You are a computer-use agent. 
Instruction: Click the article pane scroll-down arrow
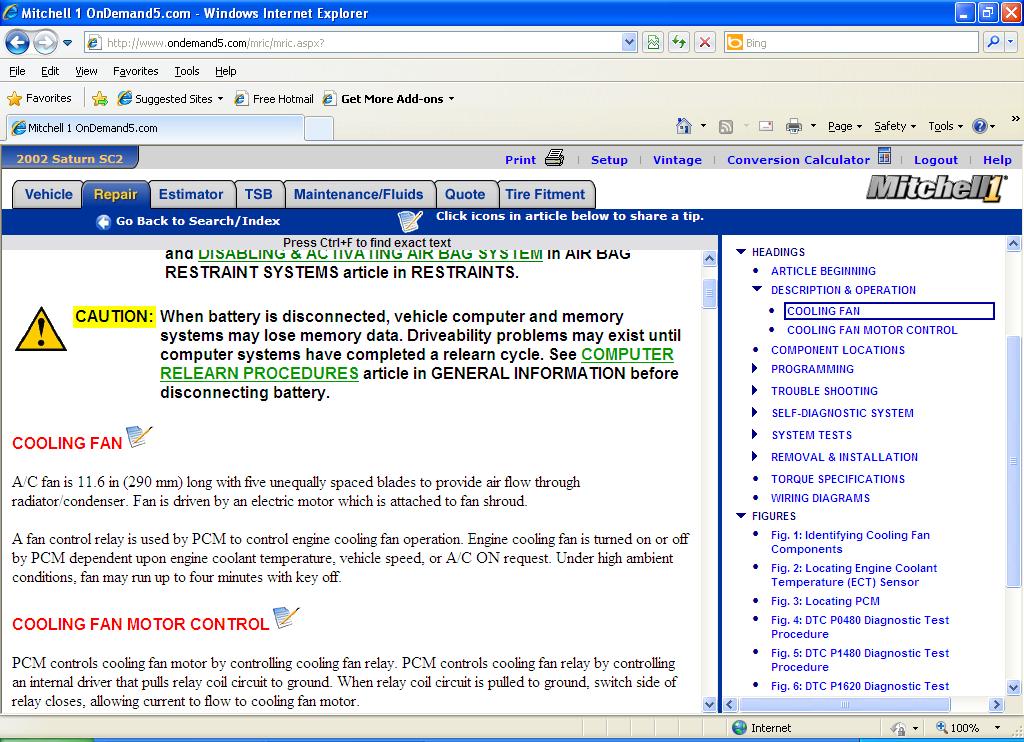click(710, 704)
